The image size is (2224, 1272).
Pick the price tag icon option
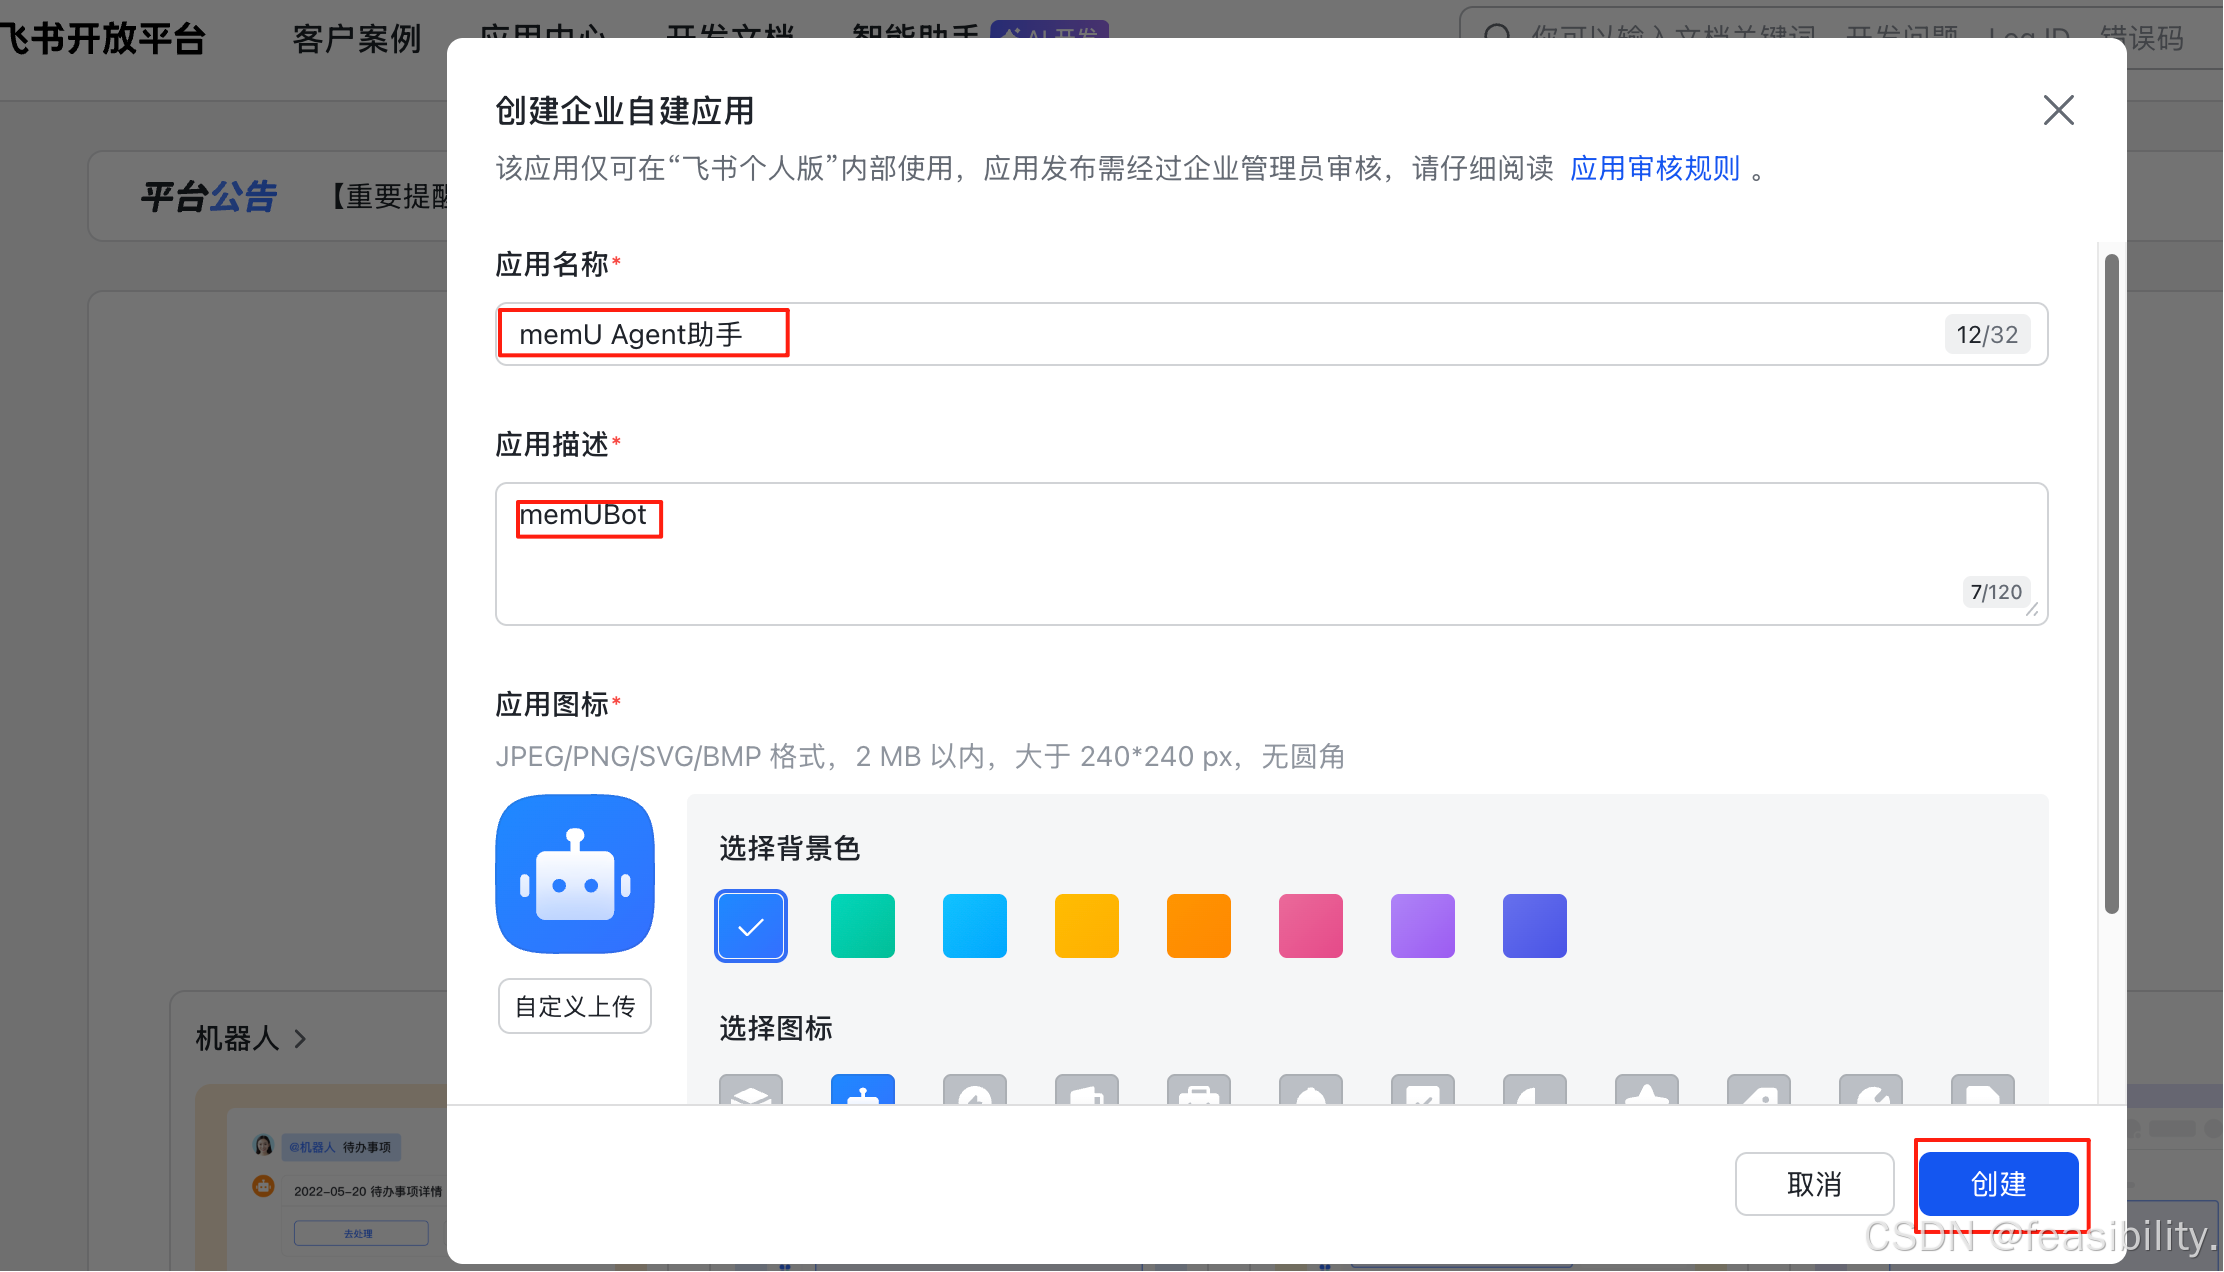tap(1758, 1090)
